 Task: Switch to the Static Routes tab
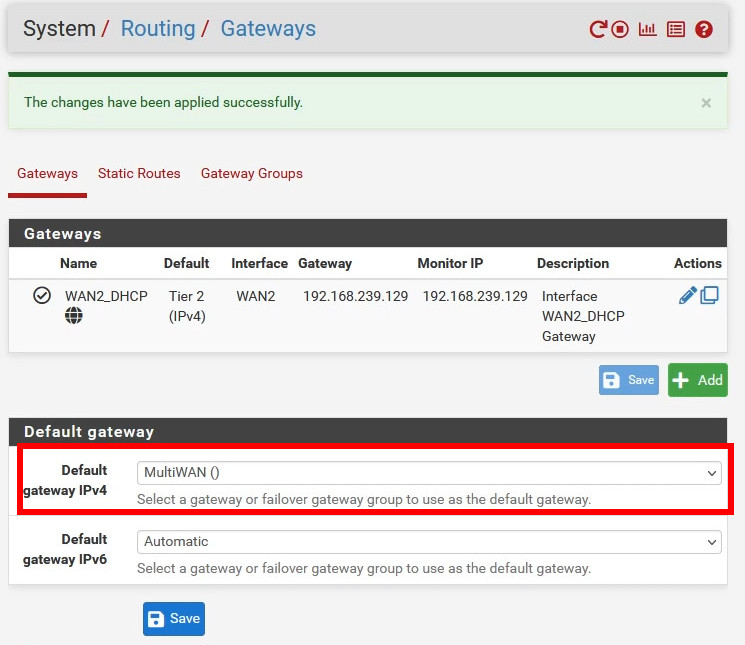point(139,173)
